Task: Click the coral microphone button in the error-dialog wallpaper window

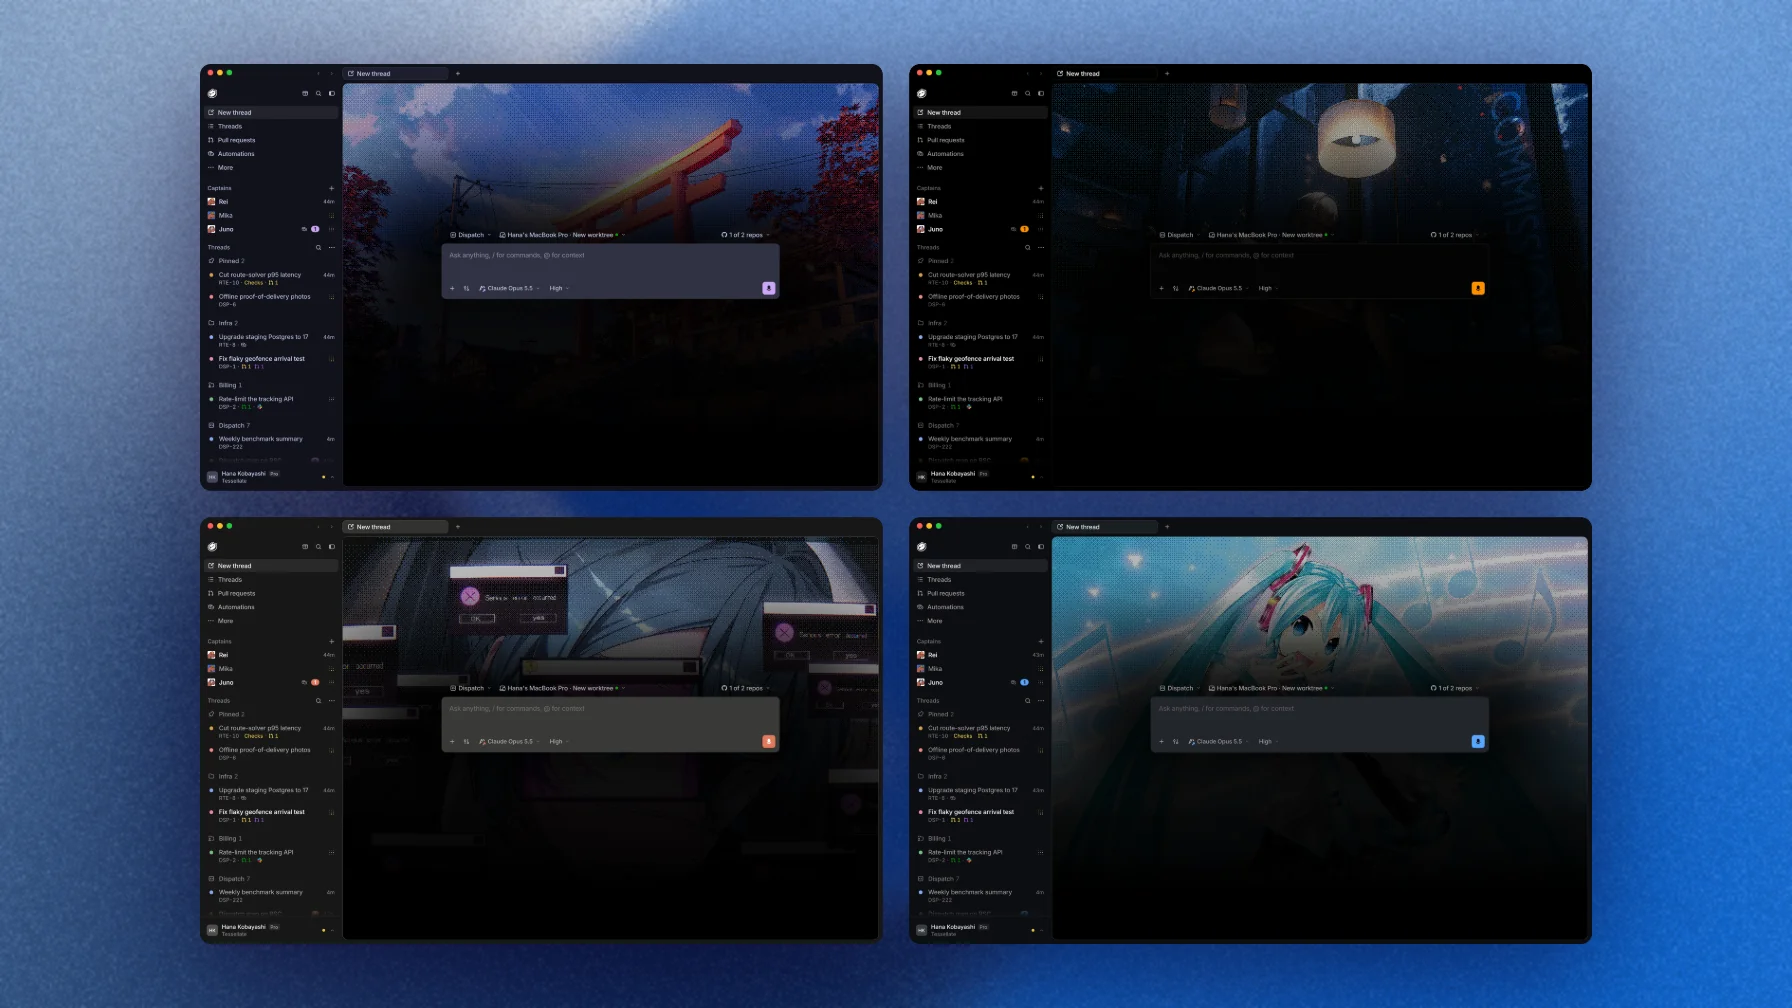Action: pyautogui.click(x=768, y=741)
